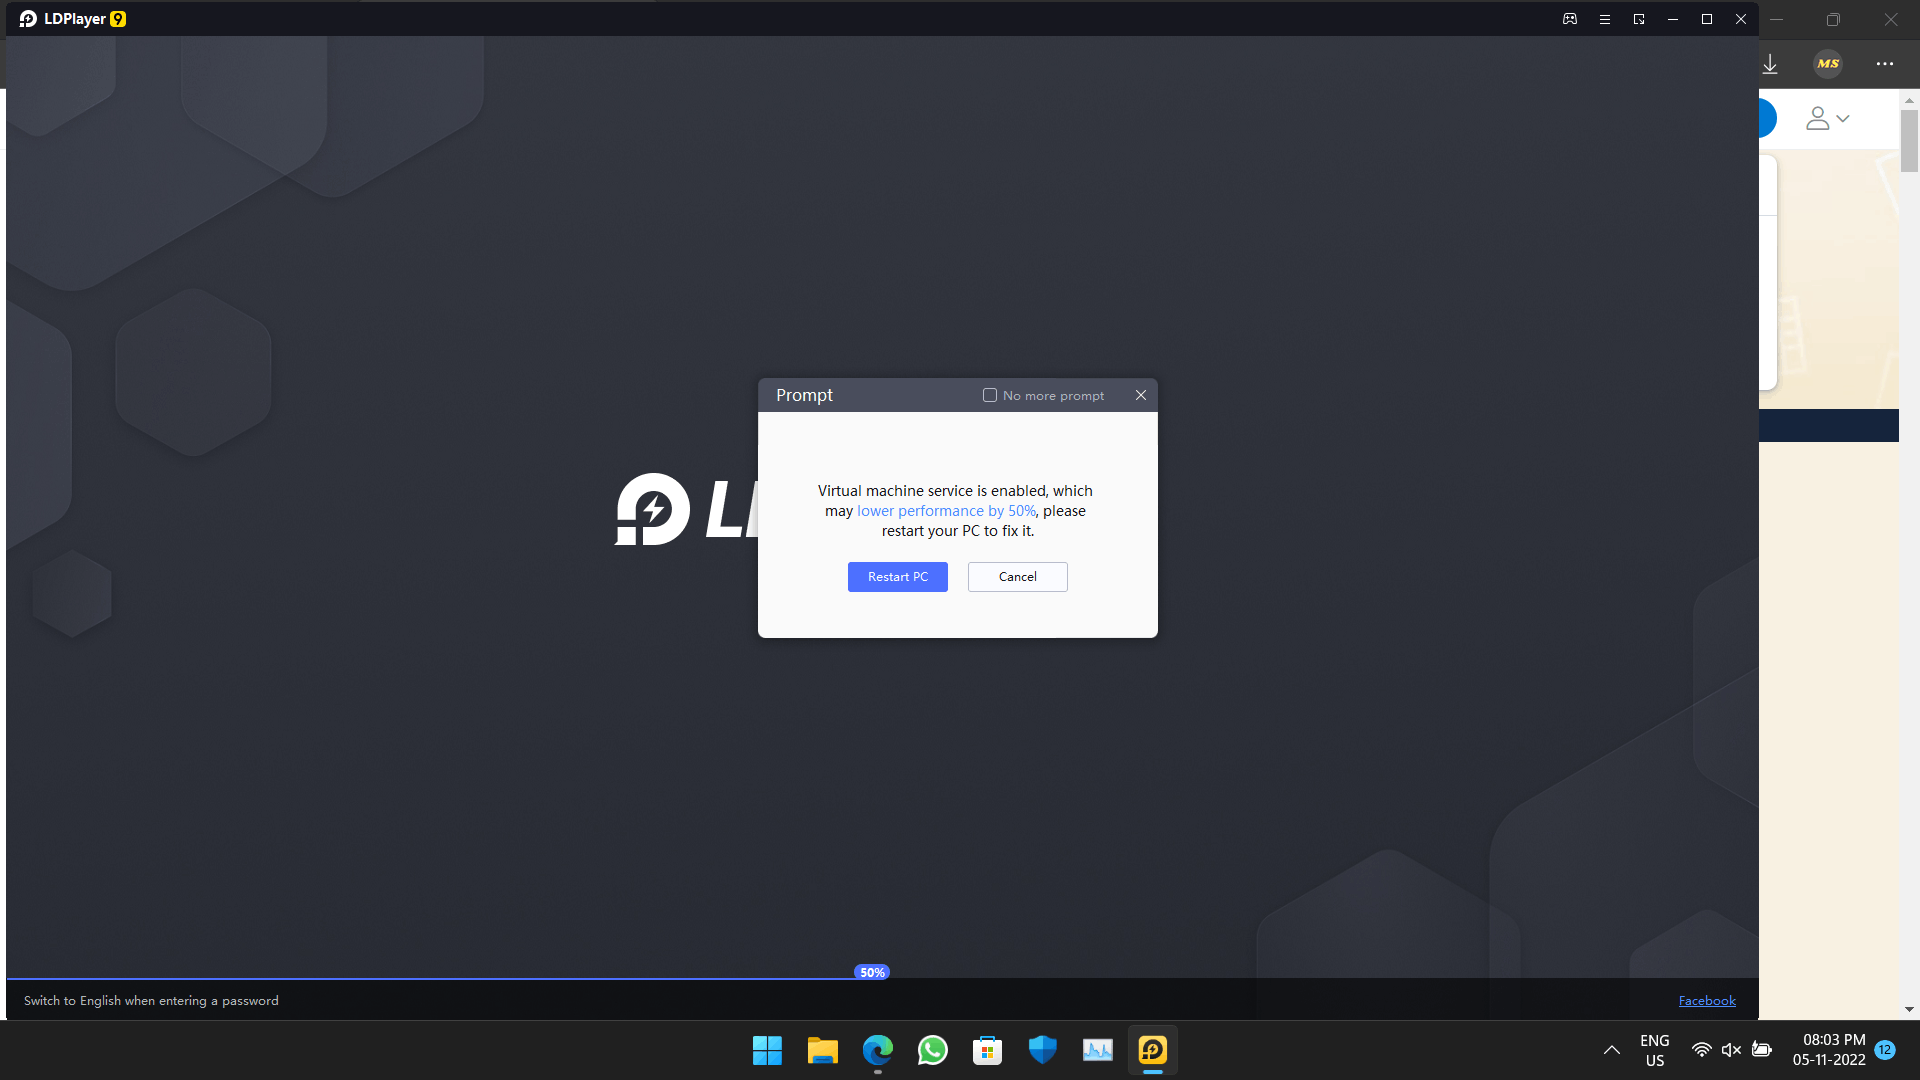Click the MS profile avatar in the browser
The height and width of the screenshot is (1080, 1920).
(x=1827, y=64)
